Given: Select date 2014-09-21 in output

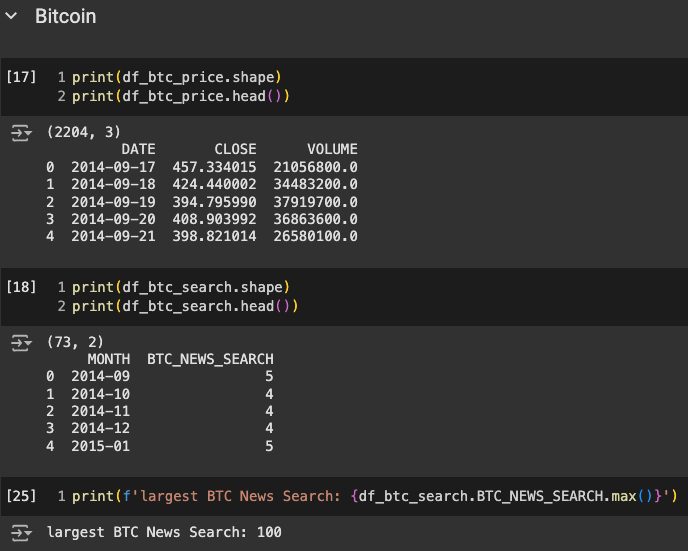Looking at the screenshot, I should point(113,236).
